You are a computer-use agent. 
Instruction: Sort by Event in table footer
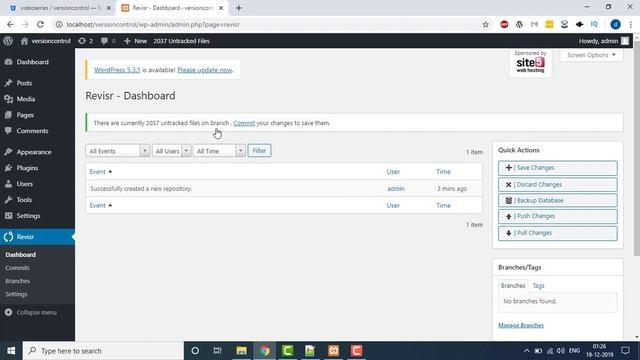coord(100,205)
